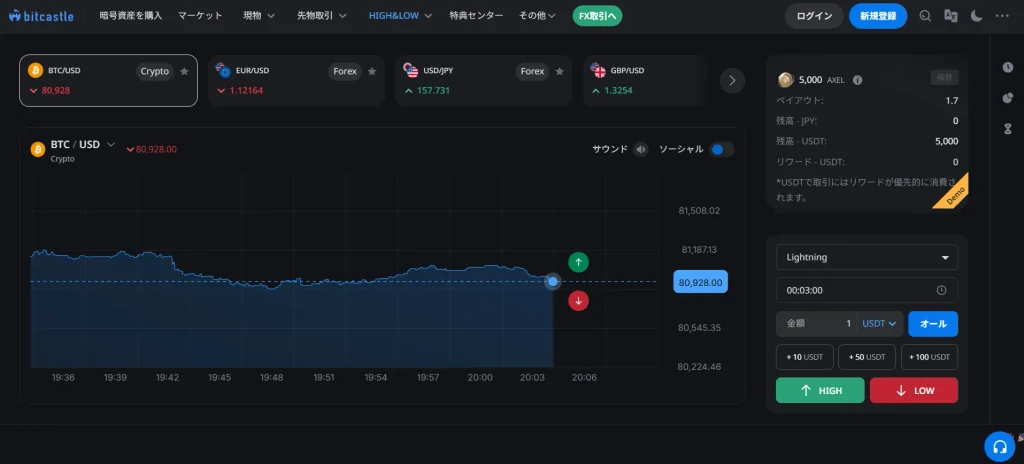
Task: Open マーケット menu item
Action: click(x=200, y=16)
